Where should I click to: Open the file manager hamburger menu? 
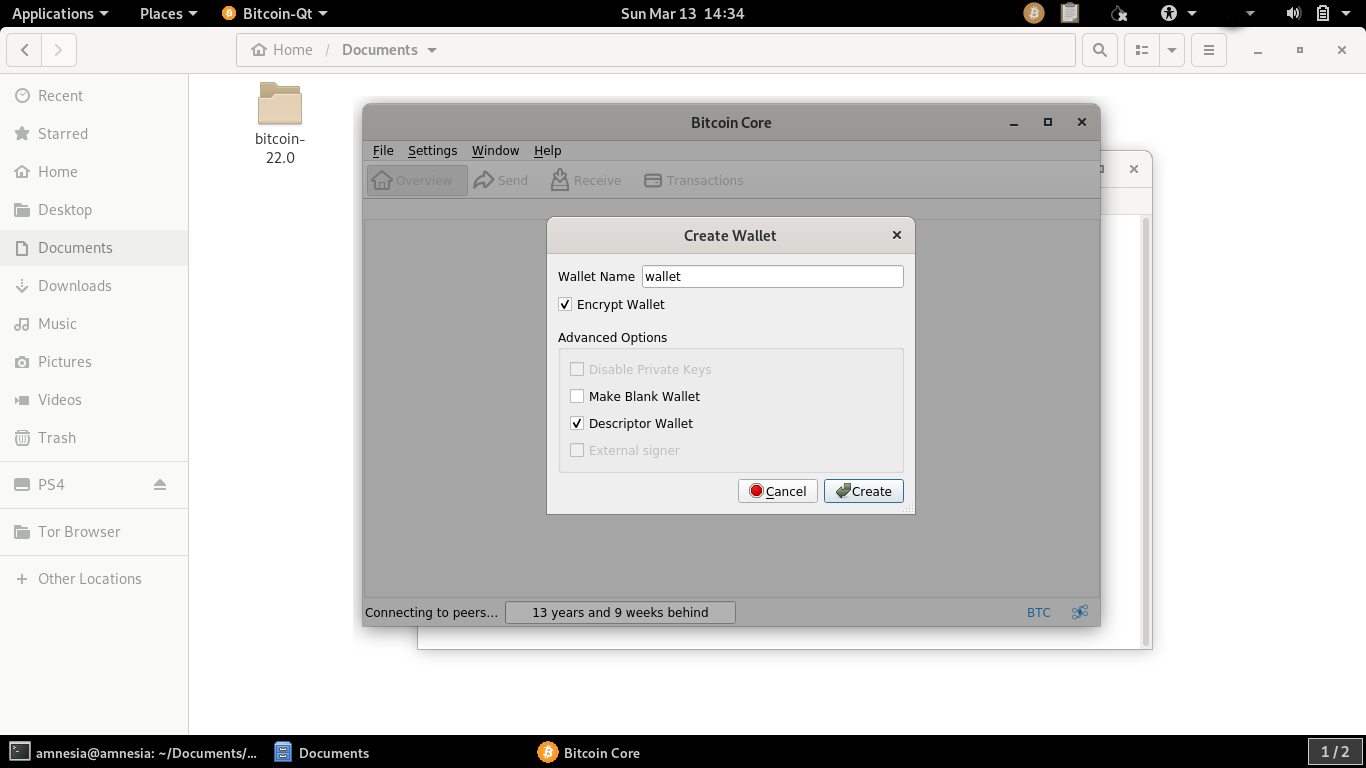pos(1209,49)
